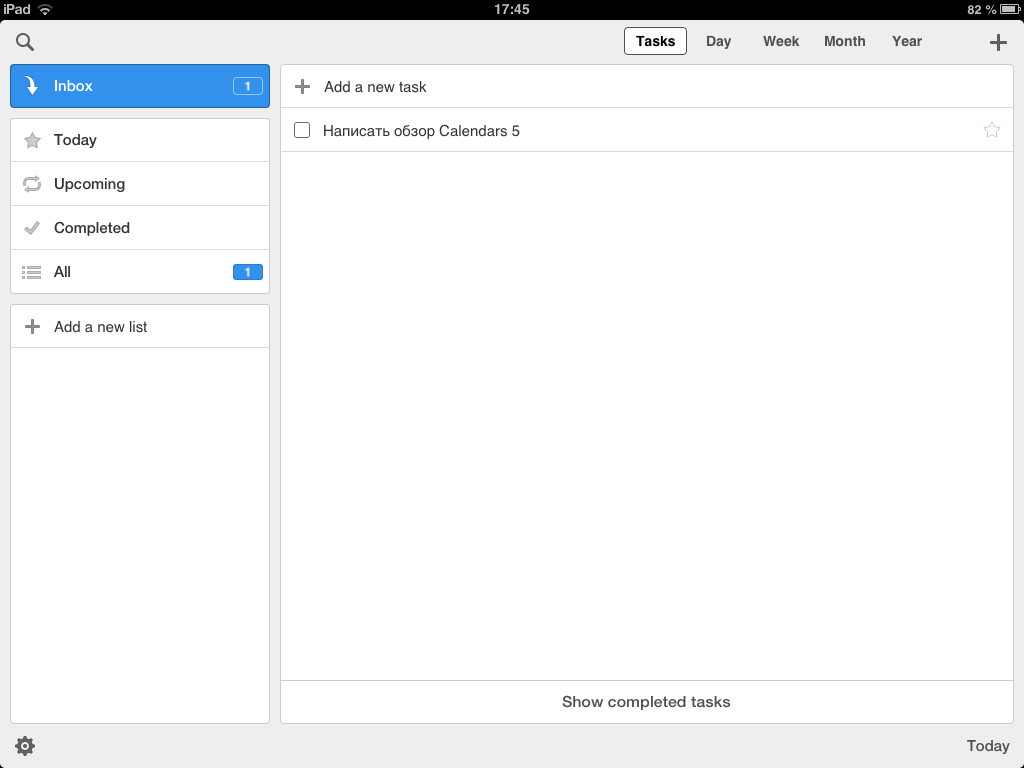Open task text Написать обзор Calendars 5
Image resolution: width=1024 pixels, height=768 pixels.
[421, 131]
